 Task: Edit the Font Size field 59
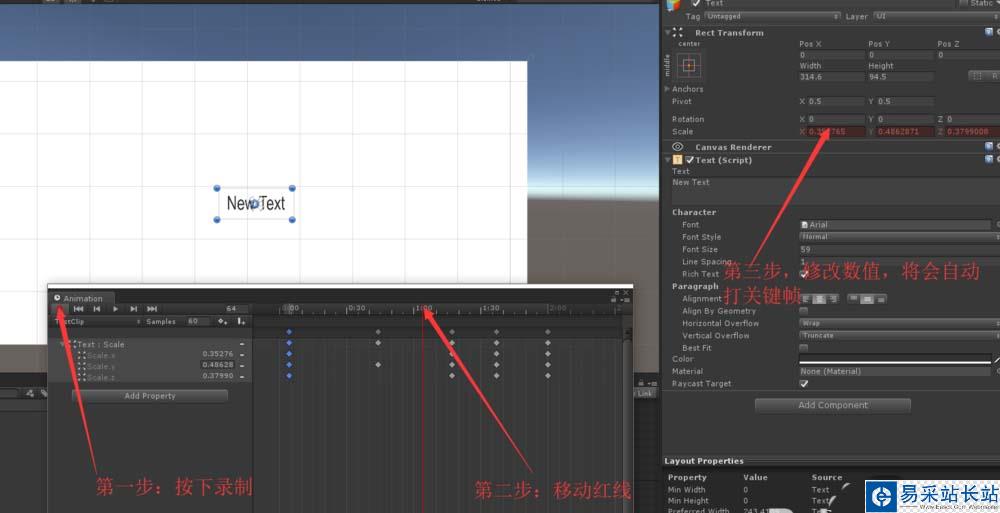[899, 249]
